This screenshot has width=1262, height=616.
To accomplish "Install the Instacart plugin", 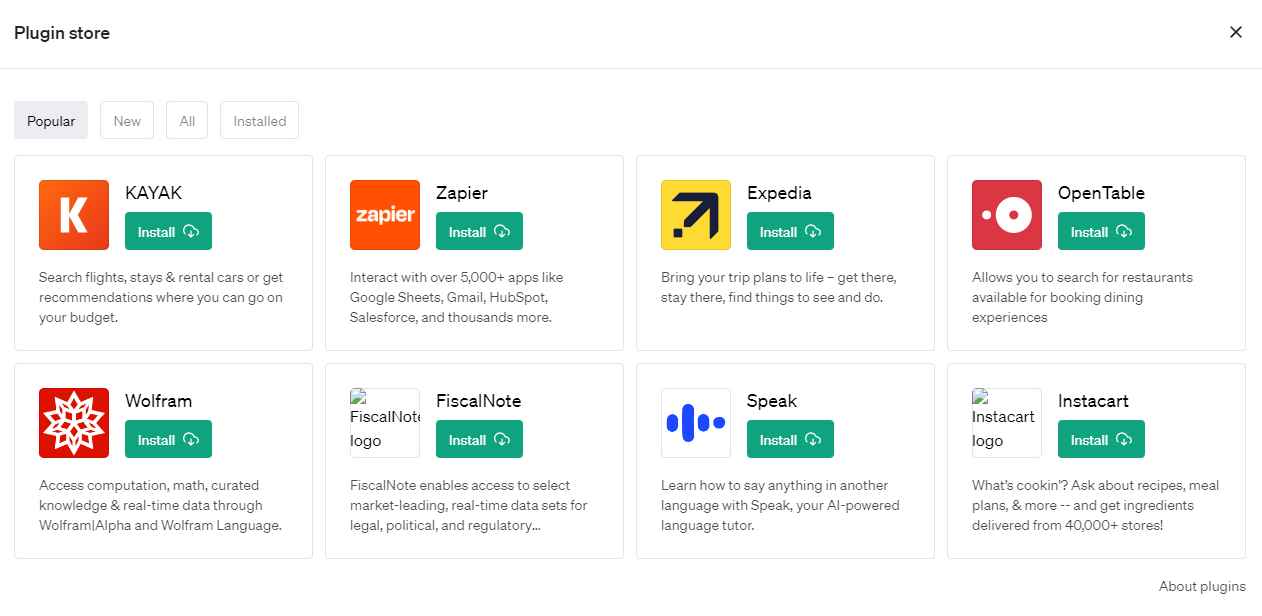I will pyautogui.click(x=1100, y=439).
